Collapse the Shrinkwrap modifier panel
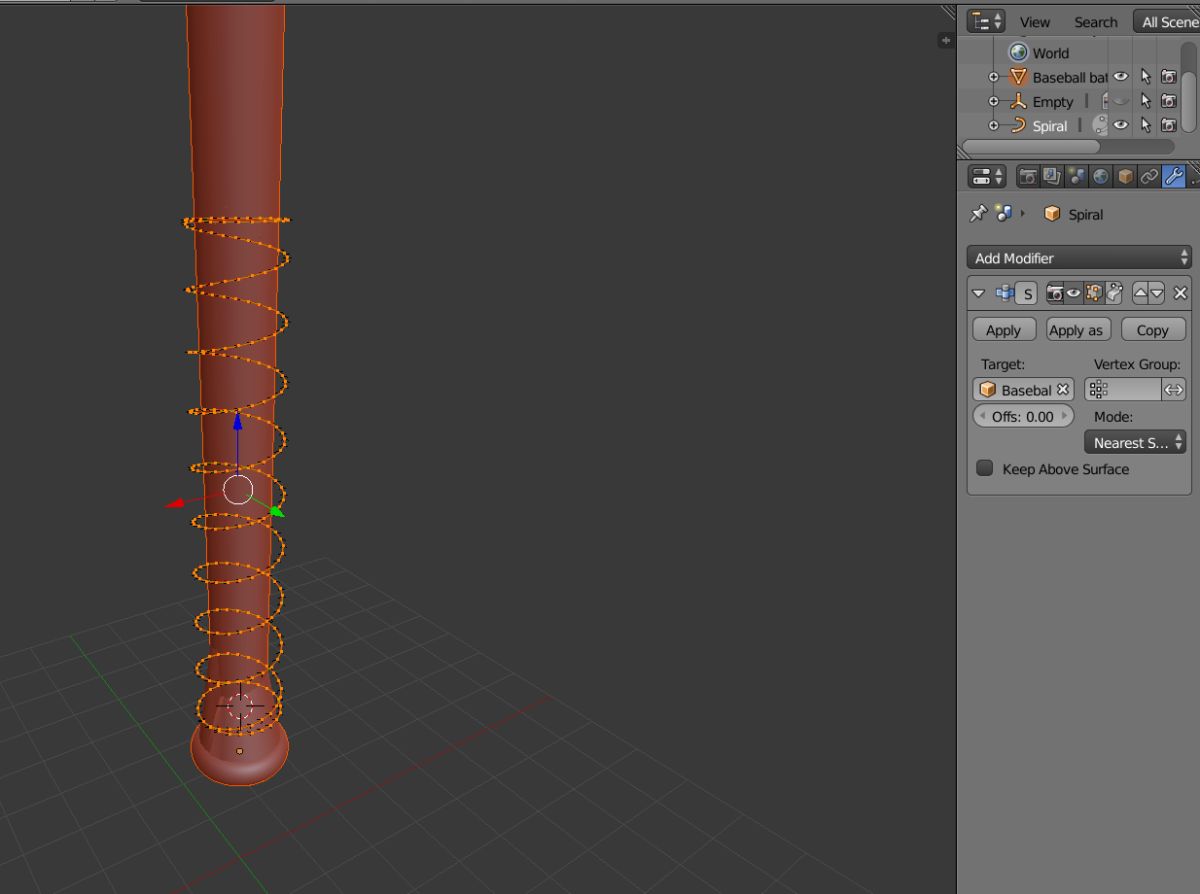 coord(979,293)
